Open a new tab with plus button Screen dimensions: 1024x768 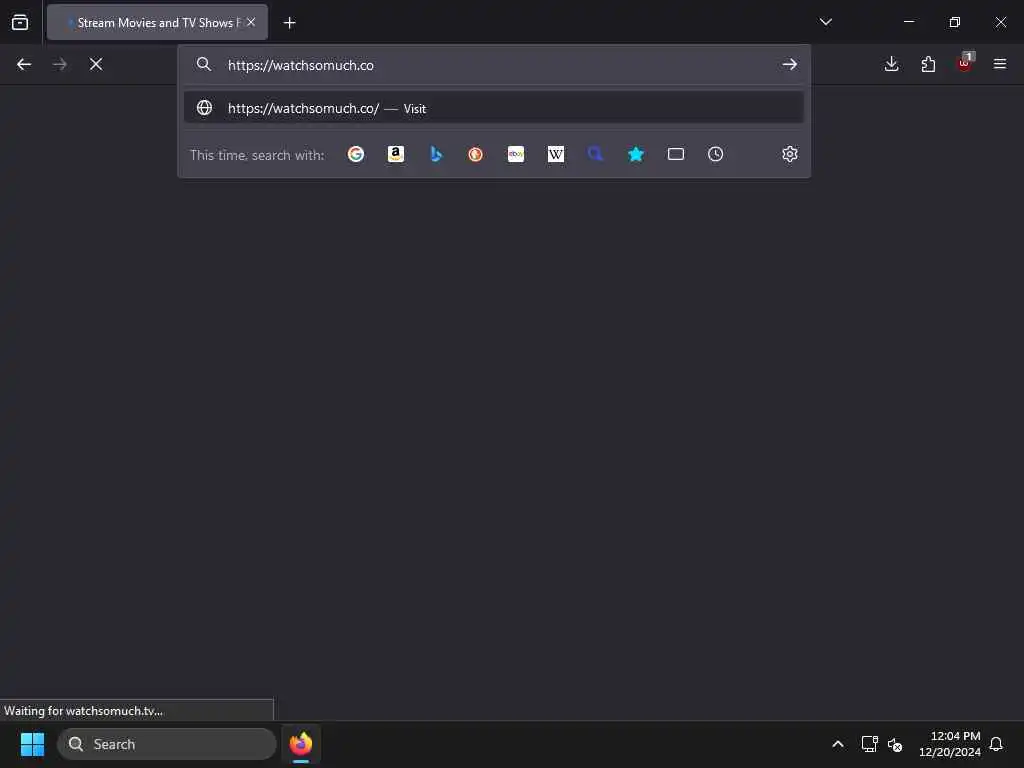click(289, 23)
